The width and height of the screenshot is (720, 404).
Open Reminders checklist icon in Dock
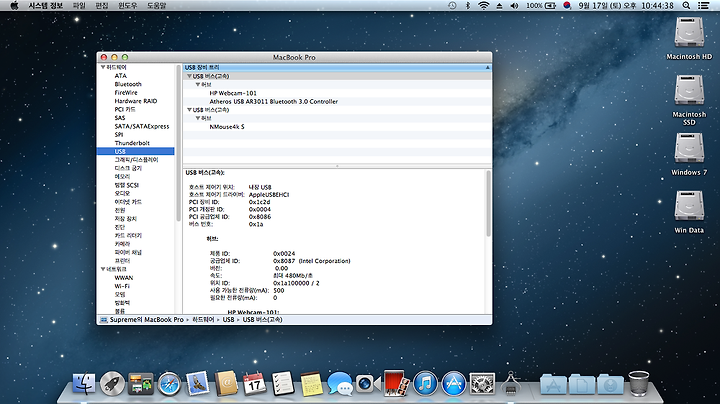click(283, 384)
